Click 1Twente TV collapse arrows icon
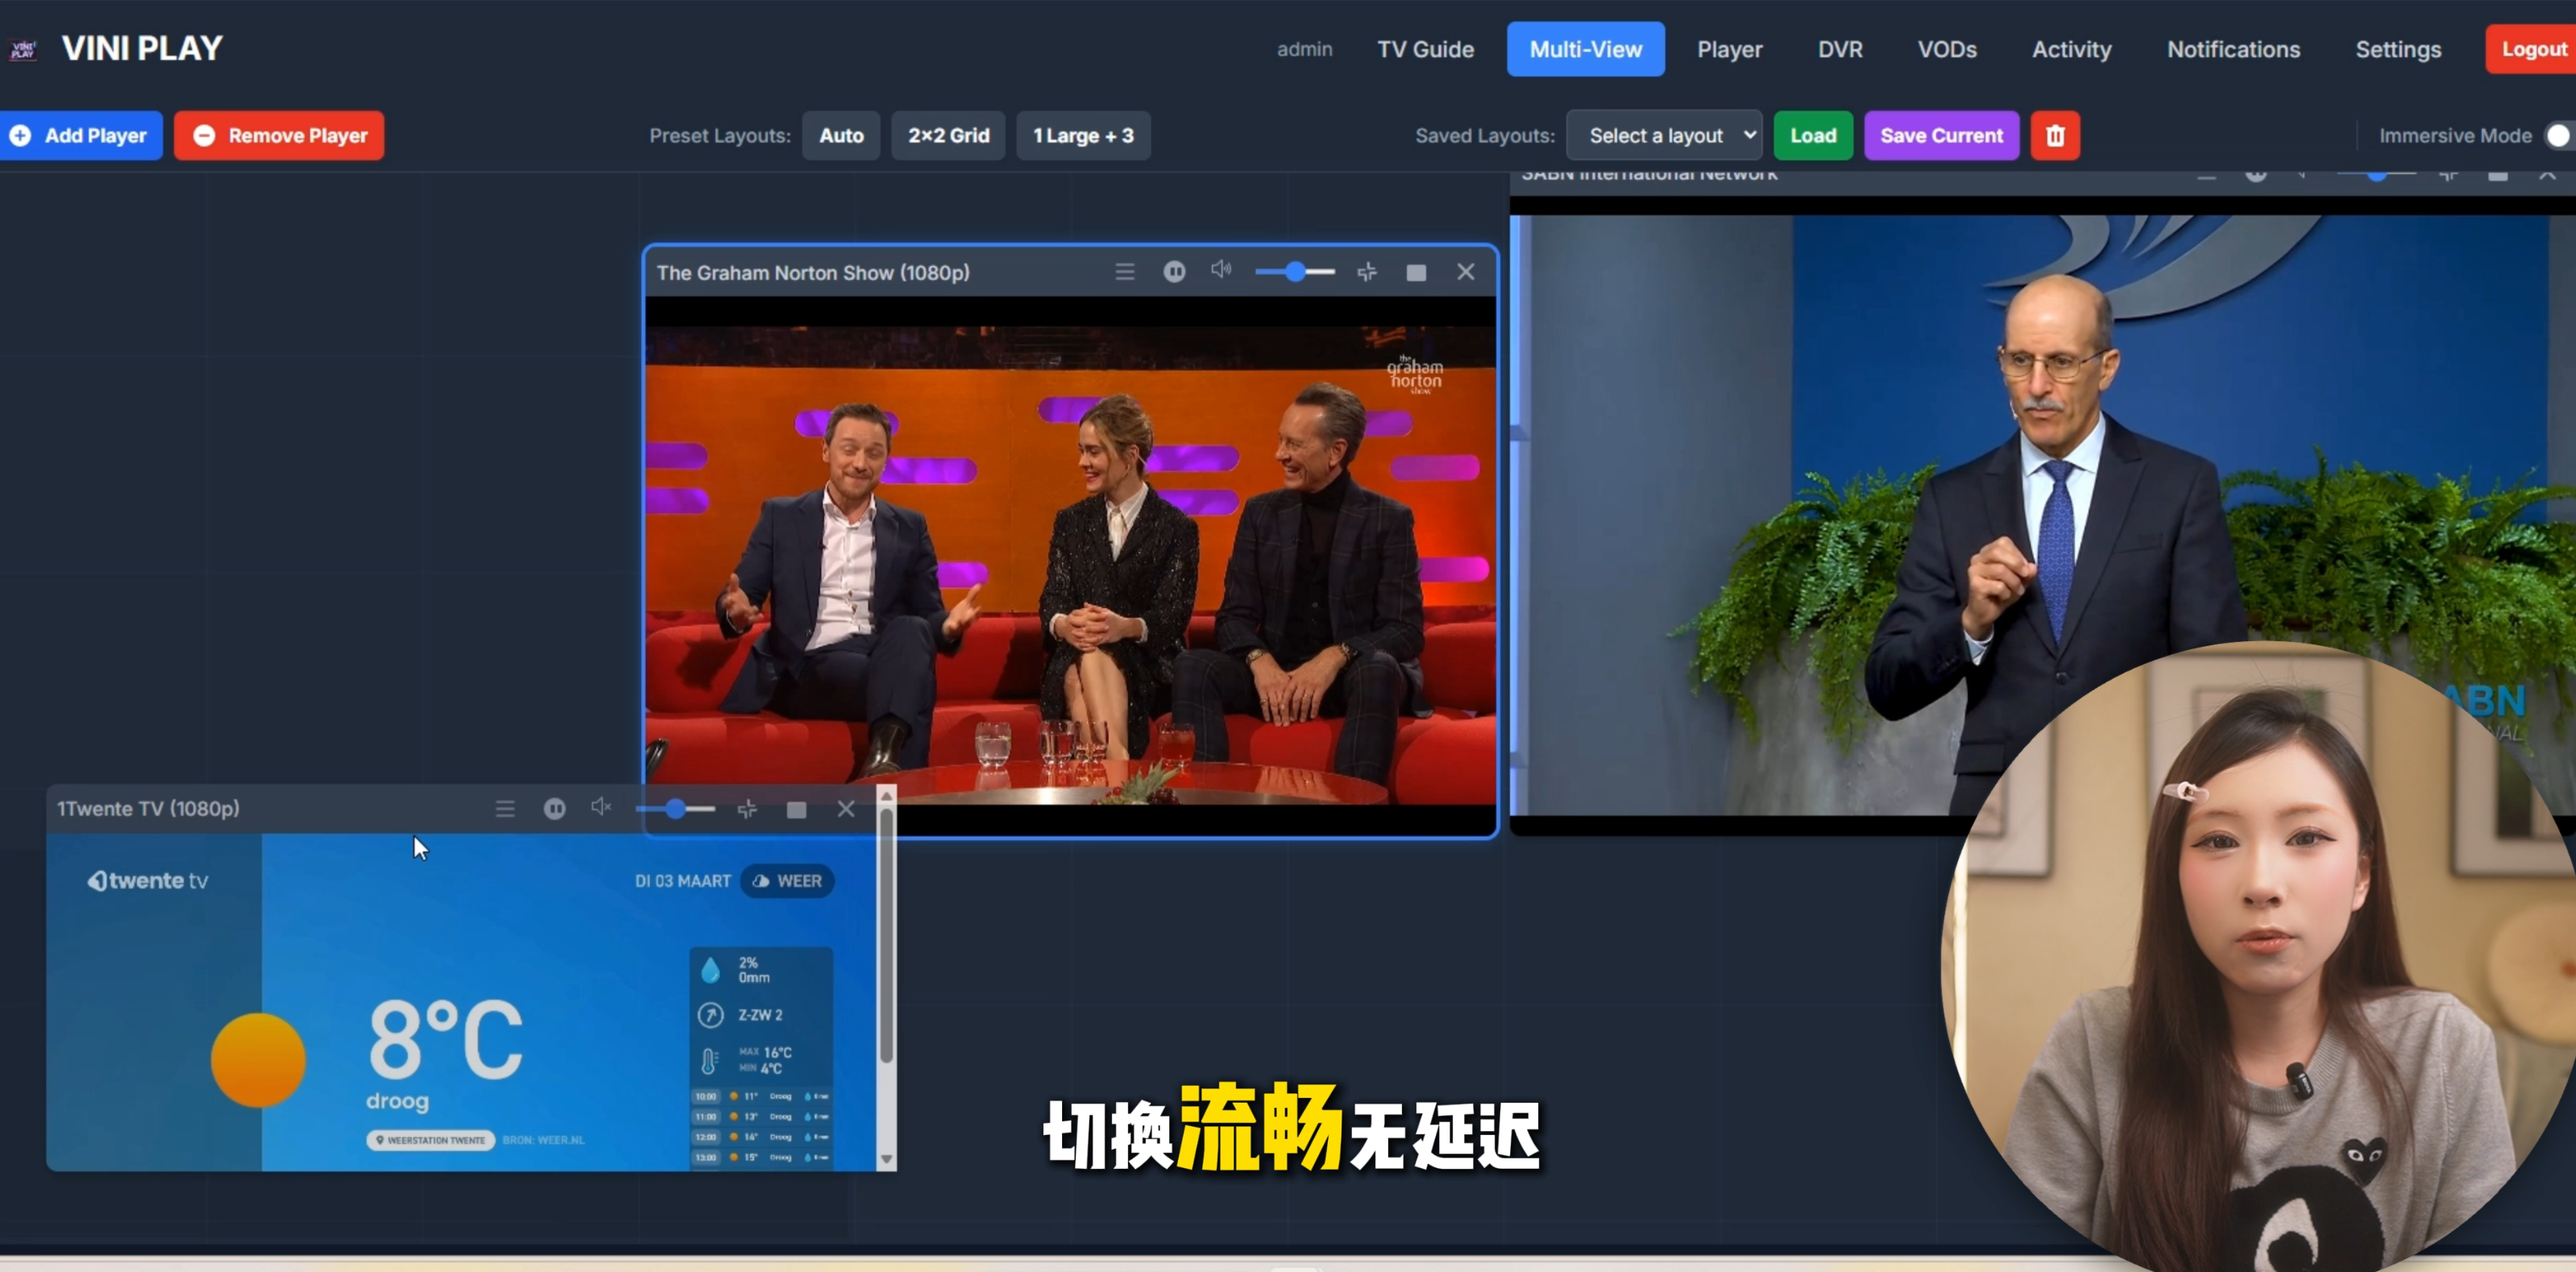Screen dimensions: 2576x1272 tap(747, 808)
